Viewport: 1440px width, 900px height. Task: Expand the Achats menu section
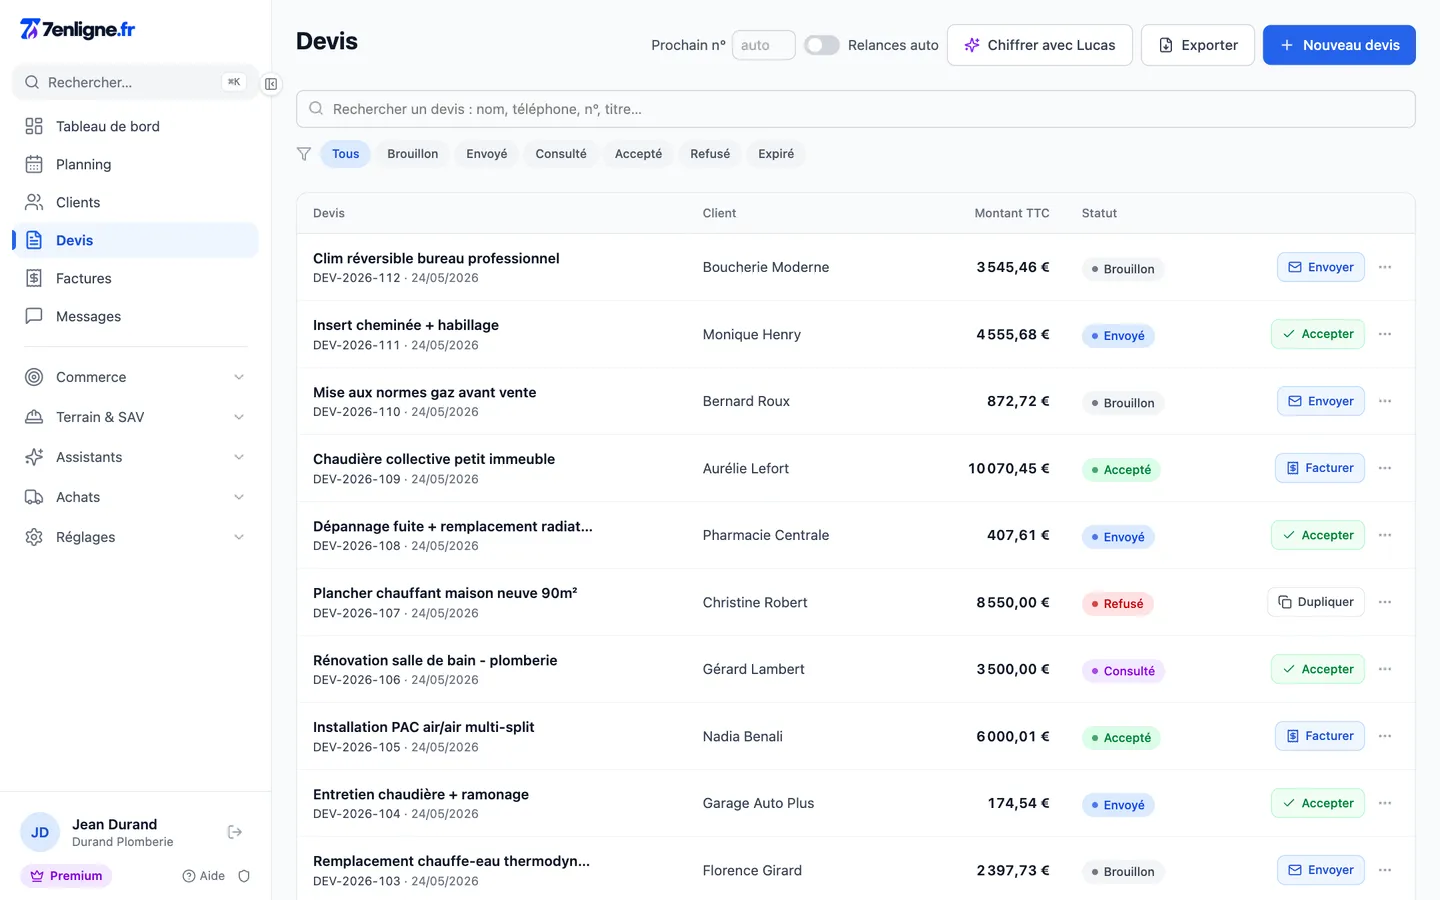coord(135,497)
